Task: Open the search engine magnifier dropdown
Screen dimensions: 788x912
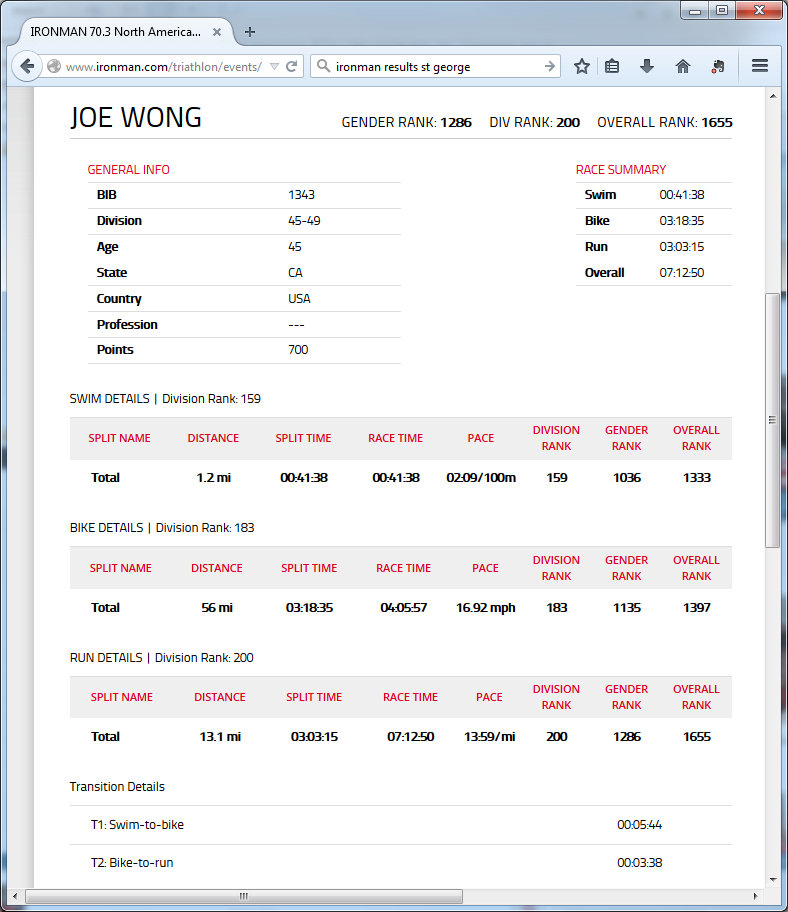Action: pos(323,67)
